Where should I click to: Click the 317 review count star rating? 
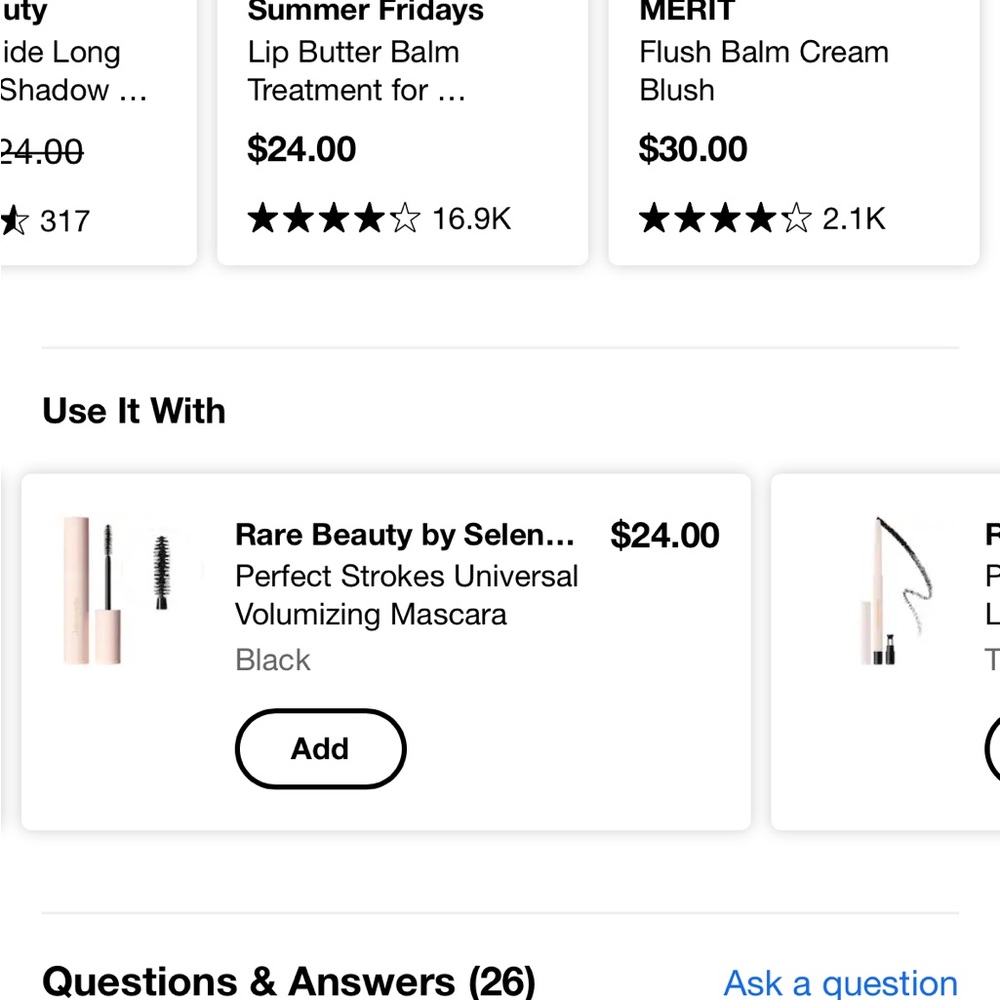tap(45, 221)
